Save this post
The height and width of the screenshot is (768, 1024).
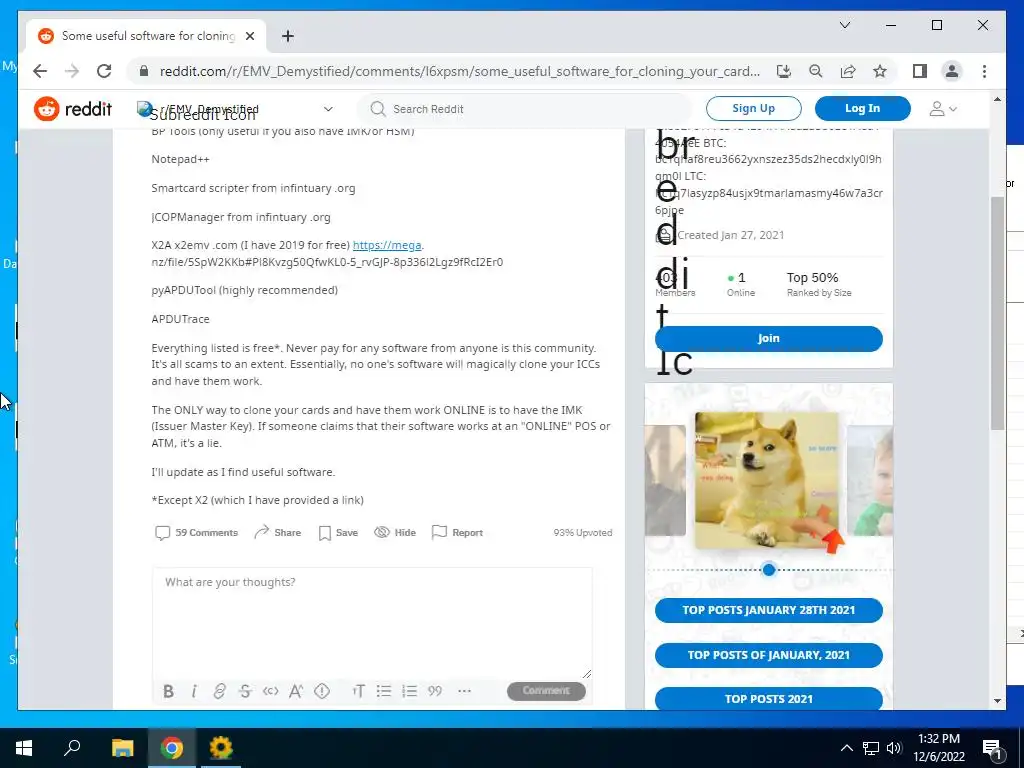[338, 532]
